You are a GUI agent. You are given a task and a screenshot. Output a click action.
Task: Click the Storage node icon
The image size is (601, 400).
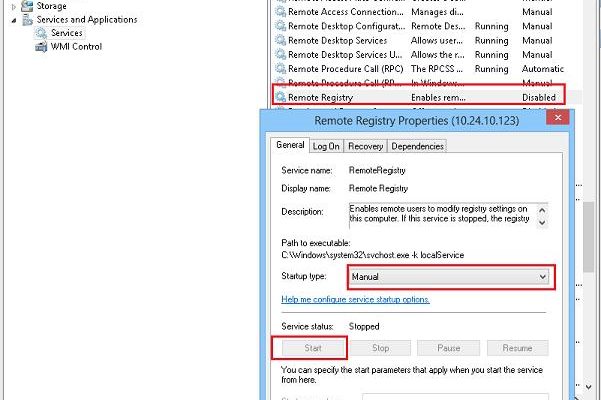pyautogui.click(x=28, y=6)
